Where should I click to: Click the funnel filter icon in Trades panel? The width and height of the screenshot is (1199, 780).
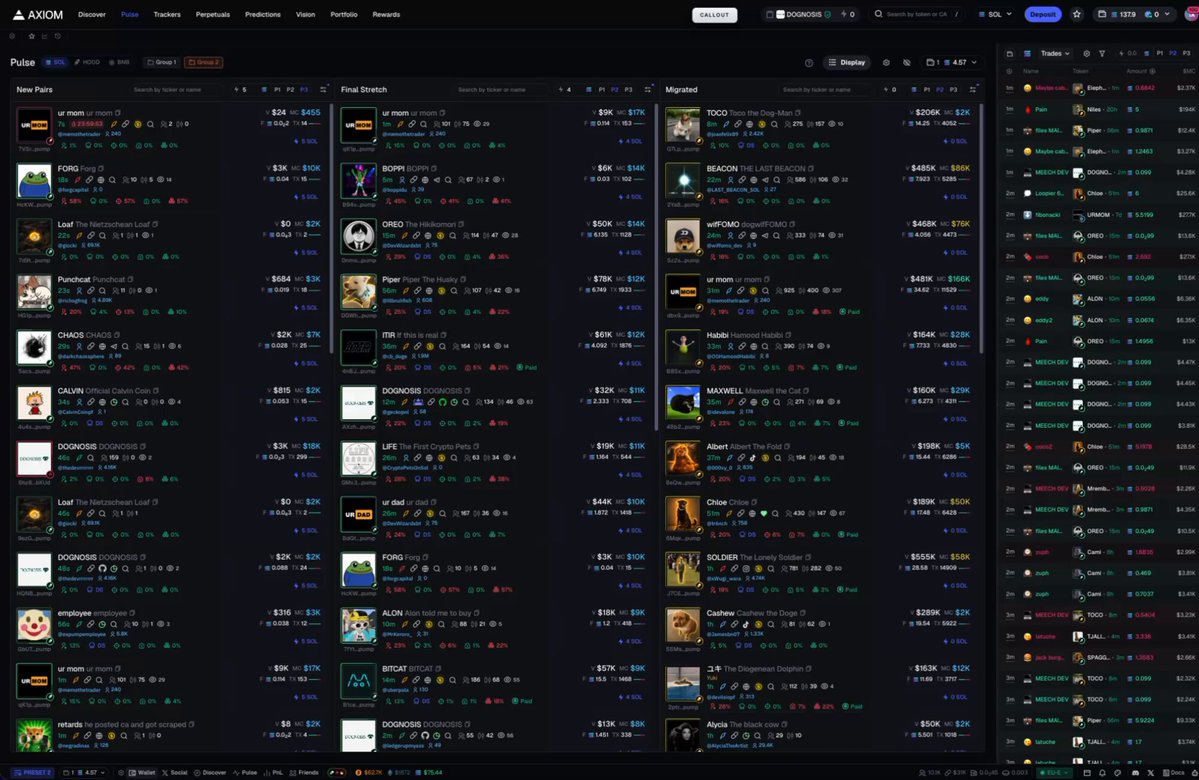(x=1102, y=54)
